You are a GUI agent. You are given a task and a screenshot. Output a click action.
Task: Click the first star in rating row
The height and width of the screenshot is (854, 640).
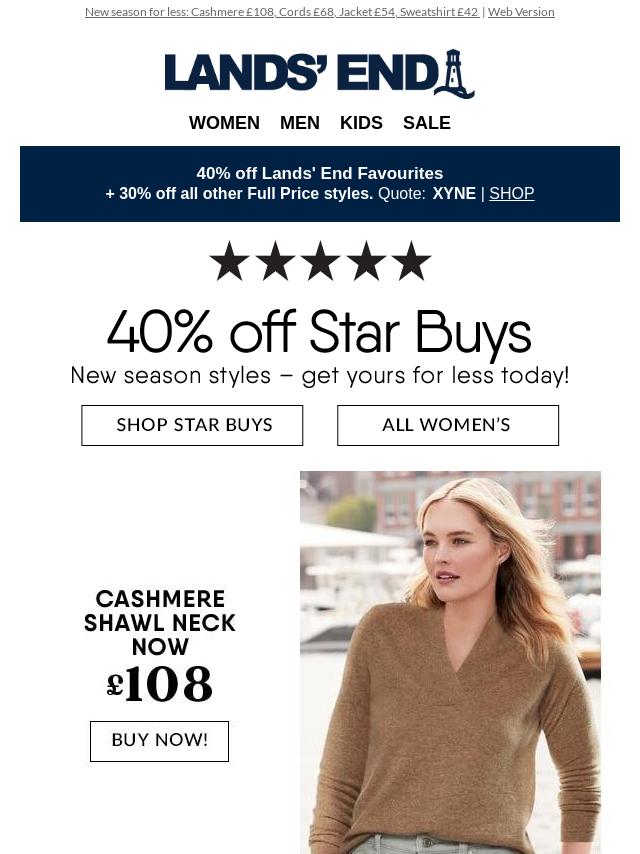coord(229,261)
